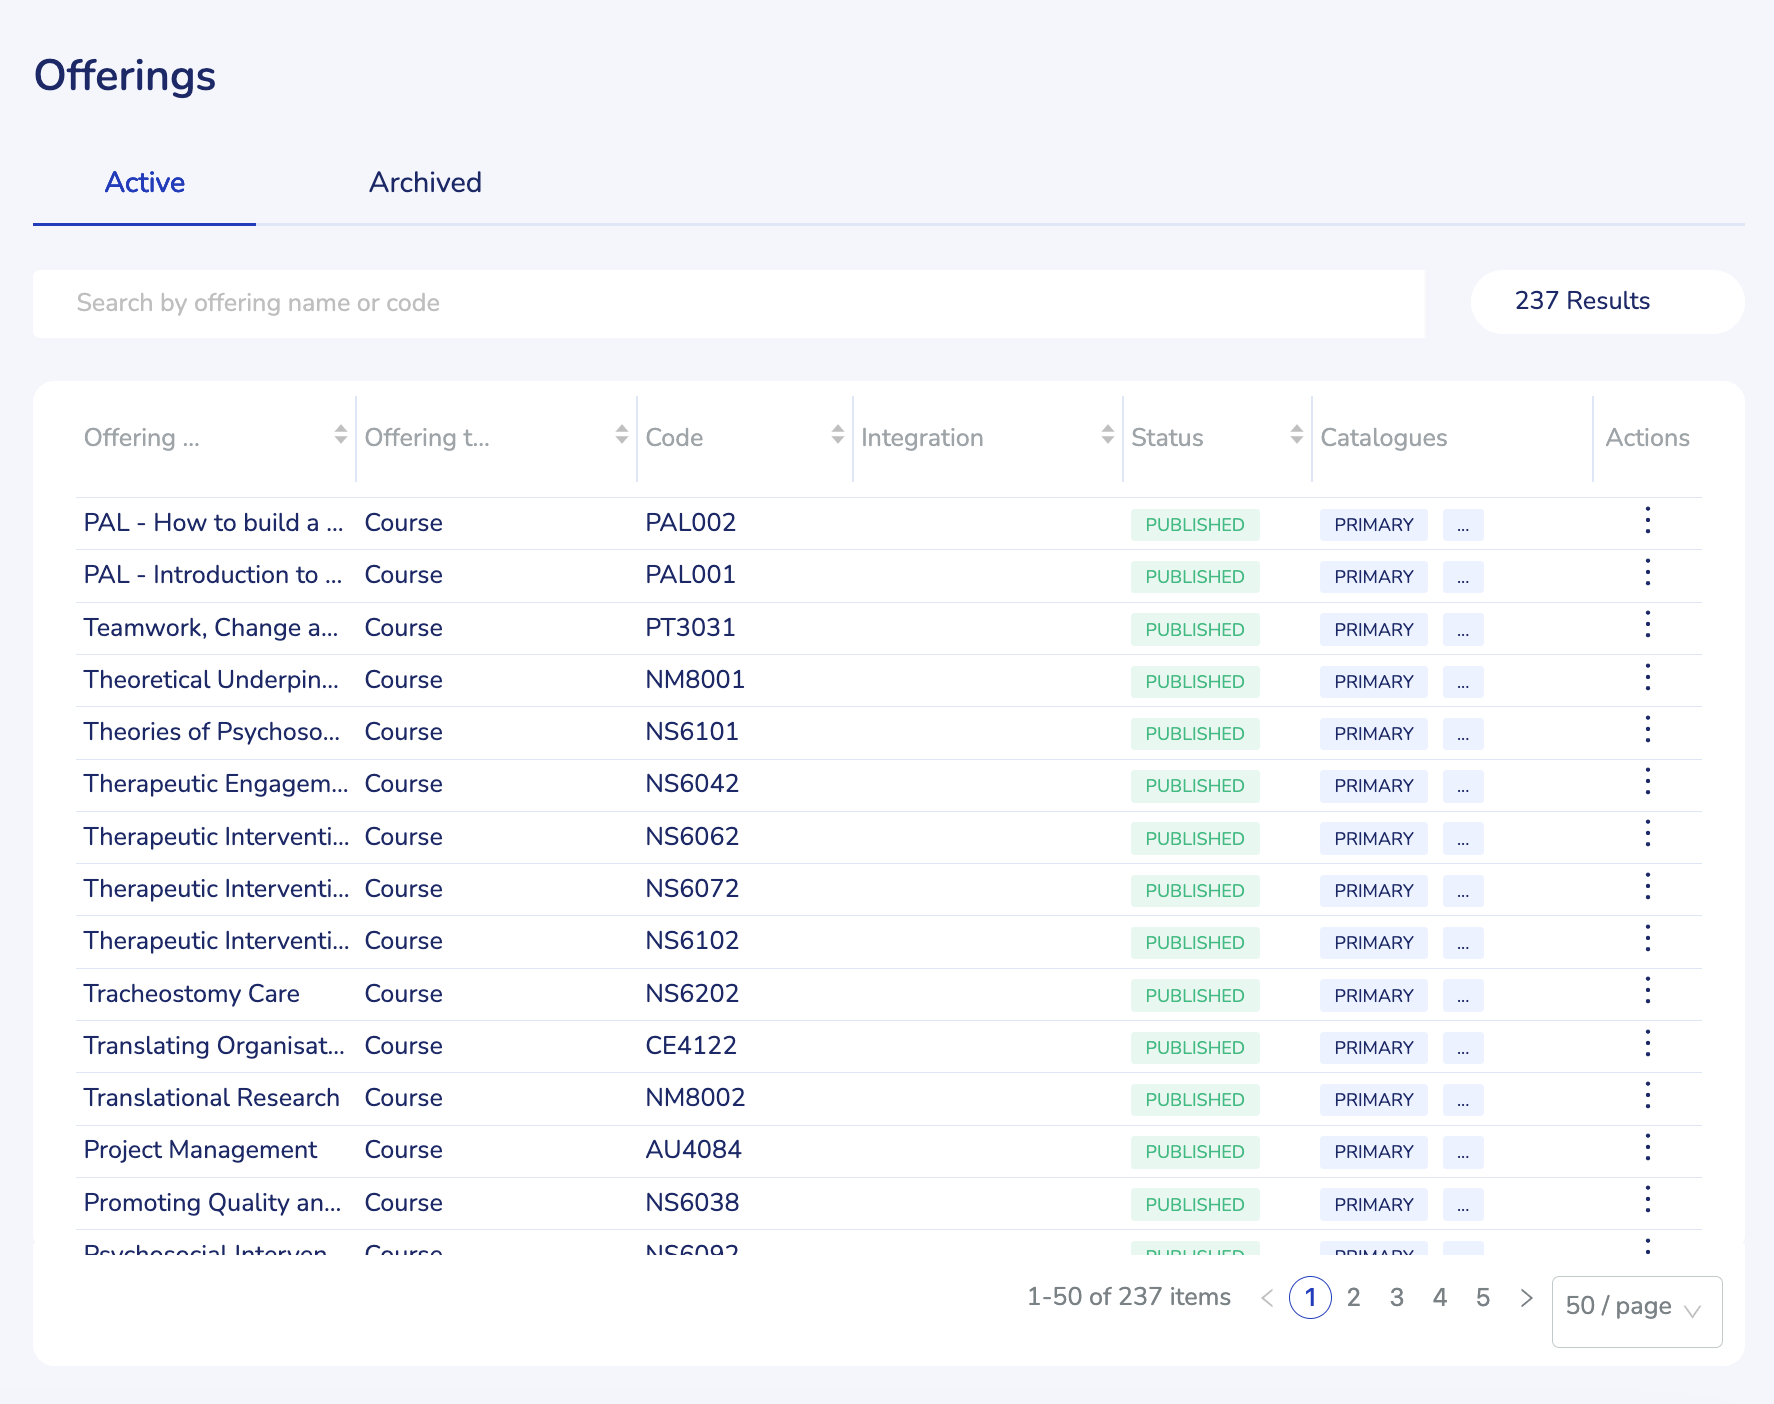Screen dimensions: 1774x1404
Task: Sort by Offering type column arrows
Action: coord(621,435)
